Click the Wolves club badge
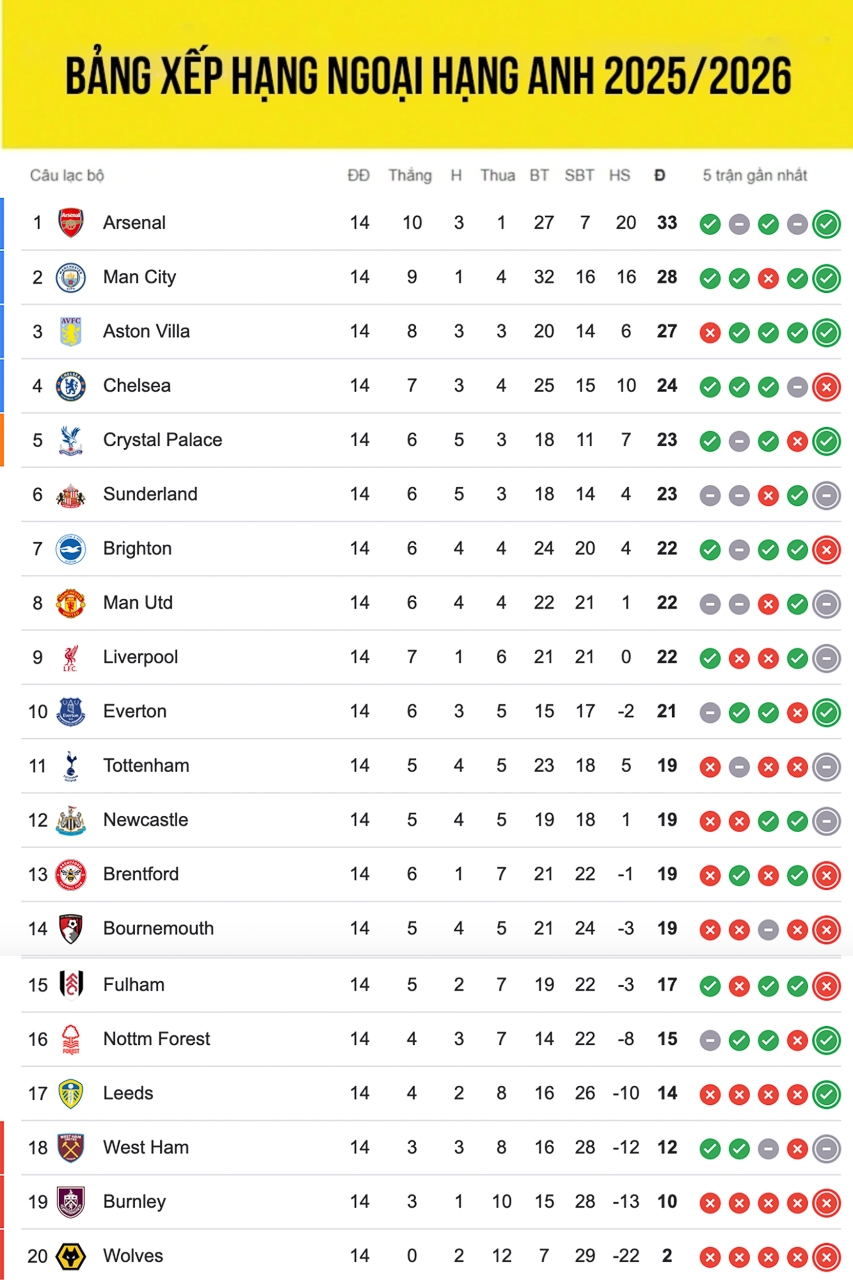The width and height of the screenshot is (853, 1280). pyautogui.click(x=70, y=1256)
